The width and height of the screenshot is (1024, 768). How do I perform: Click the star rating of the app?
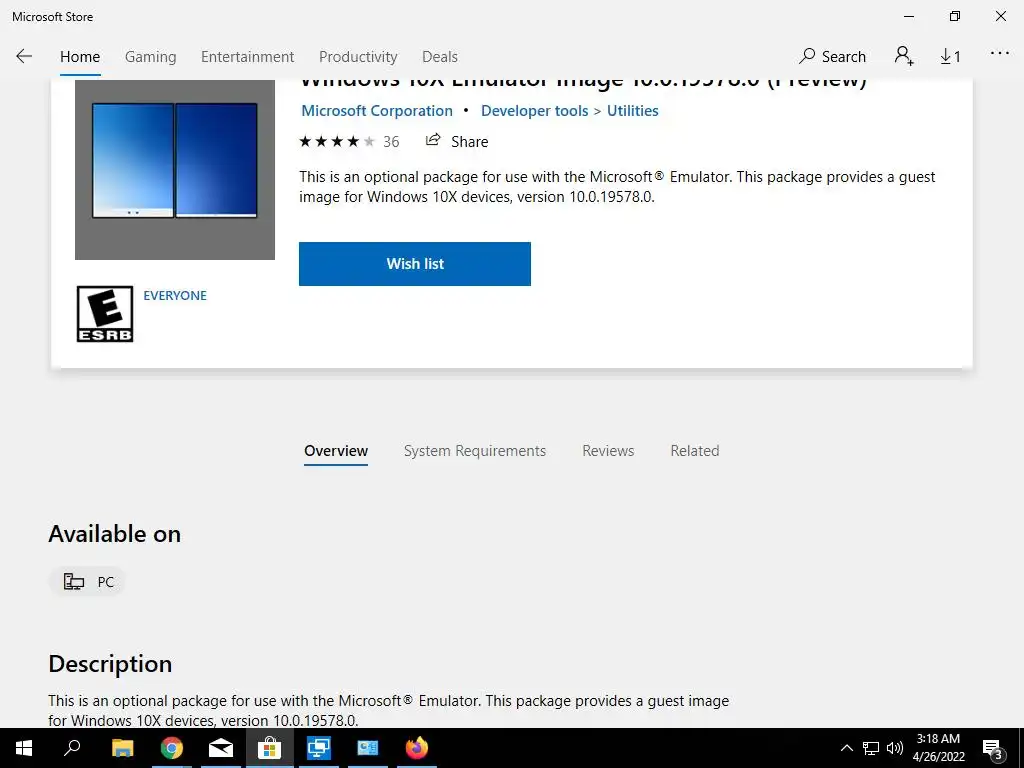[x=337, y=141]
